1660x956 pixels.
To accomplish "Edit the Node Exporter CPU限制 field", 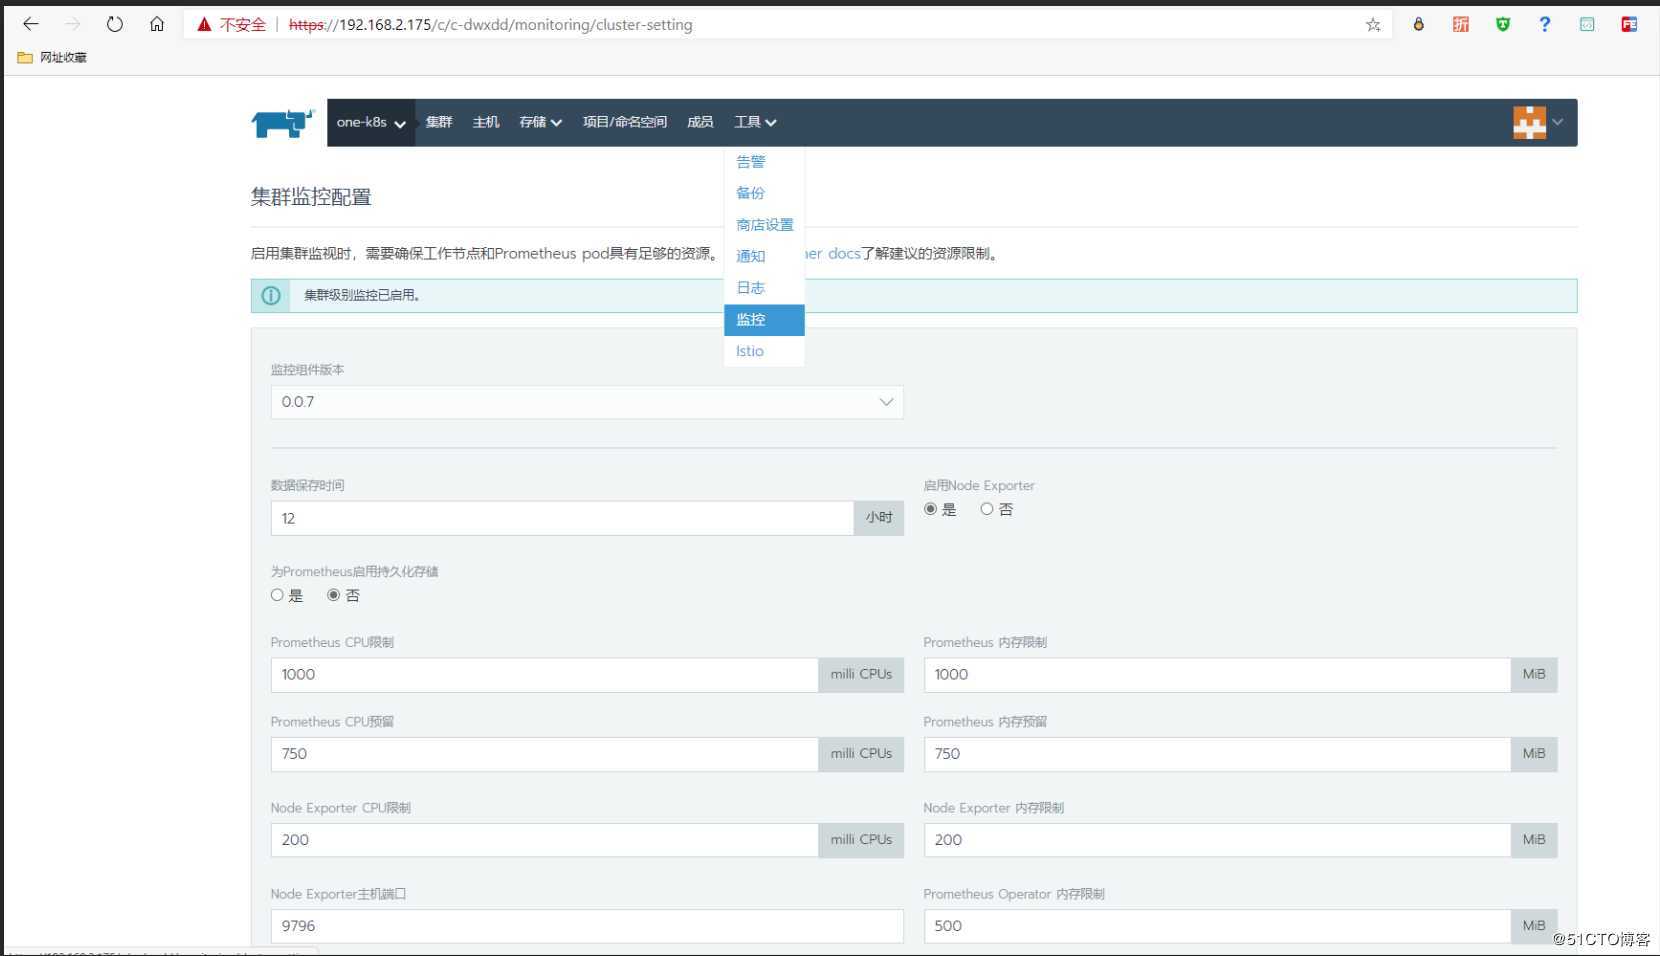I will (544, 840).
